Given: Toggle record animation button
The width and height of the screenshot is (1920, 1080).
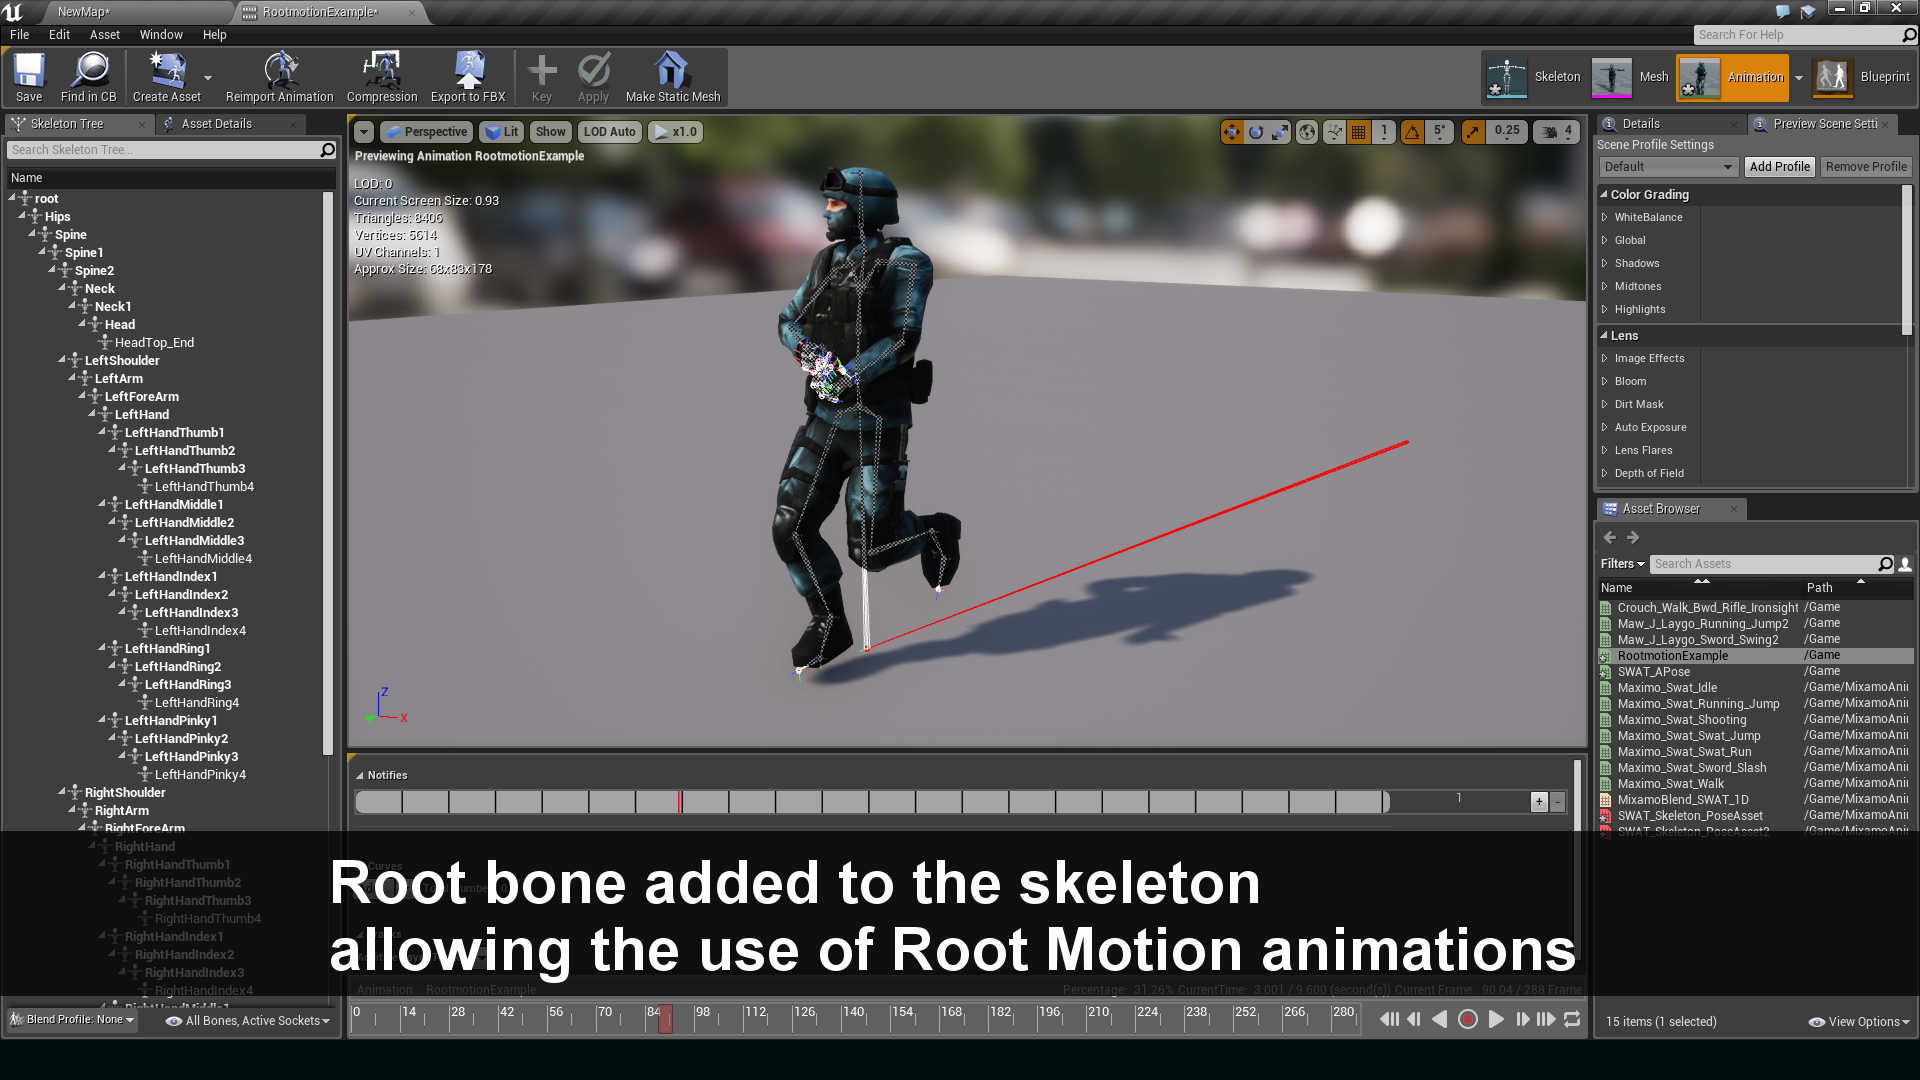Looking at the screenshot, I should (x=1468, y=1019).
